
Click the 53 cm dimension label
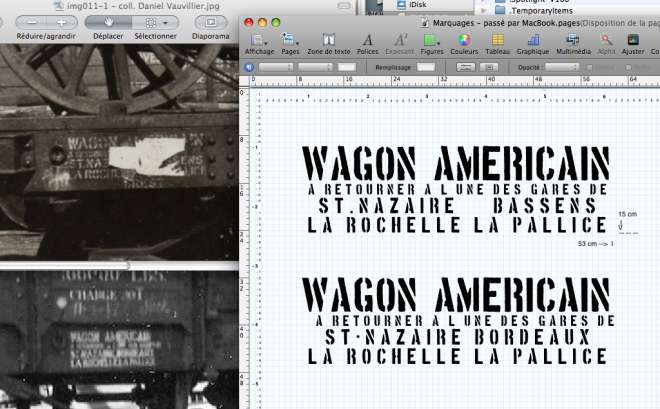pos(595,244)
